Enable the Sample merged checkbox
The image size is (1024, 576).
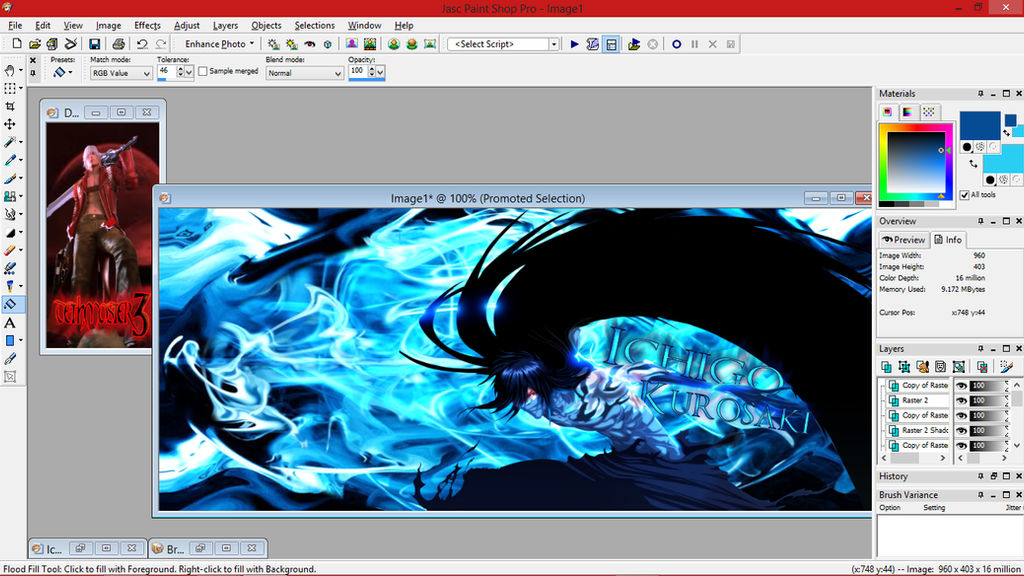pyautogui.click(x=203, y=71)
